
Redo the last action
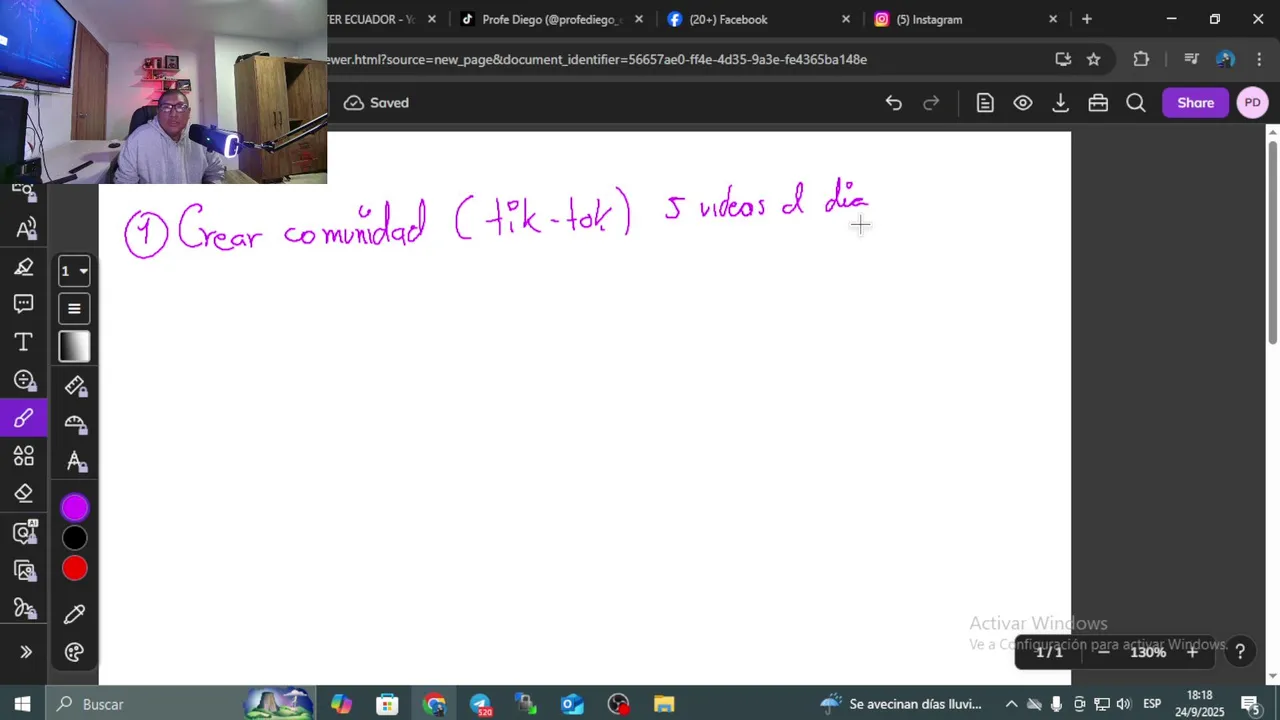pyautogui.click(x=931, y=103)
